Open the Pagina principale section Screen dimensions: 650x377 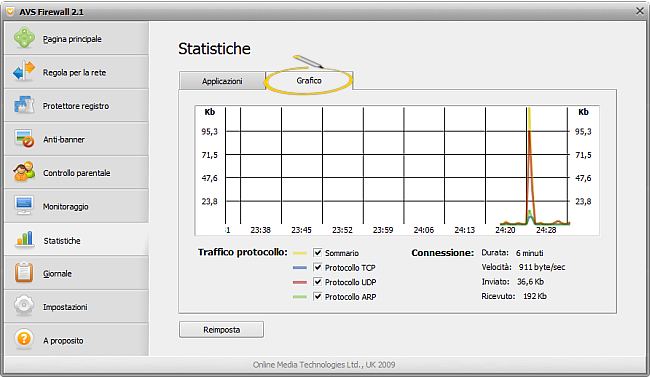pyautogui.click(x=76, y=38)
